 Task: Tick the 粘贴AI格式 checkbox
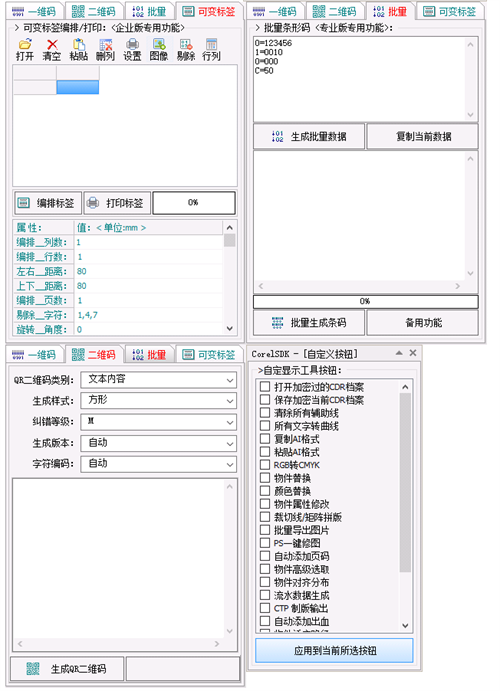[x=265, y=452]
